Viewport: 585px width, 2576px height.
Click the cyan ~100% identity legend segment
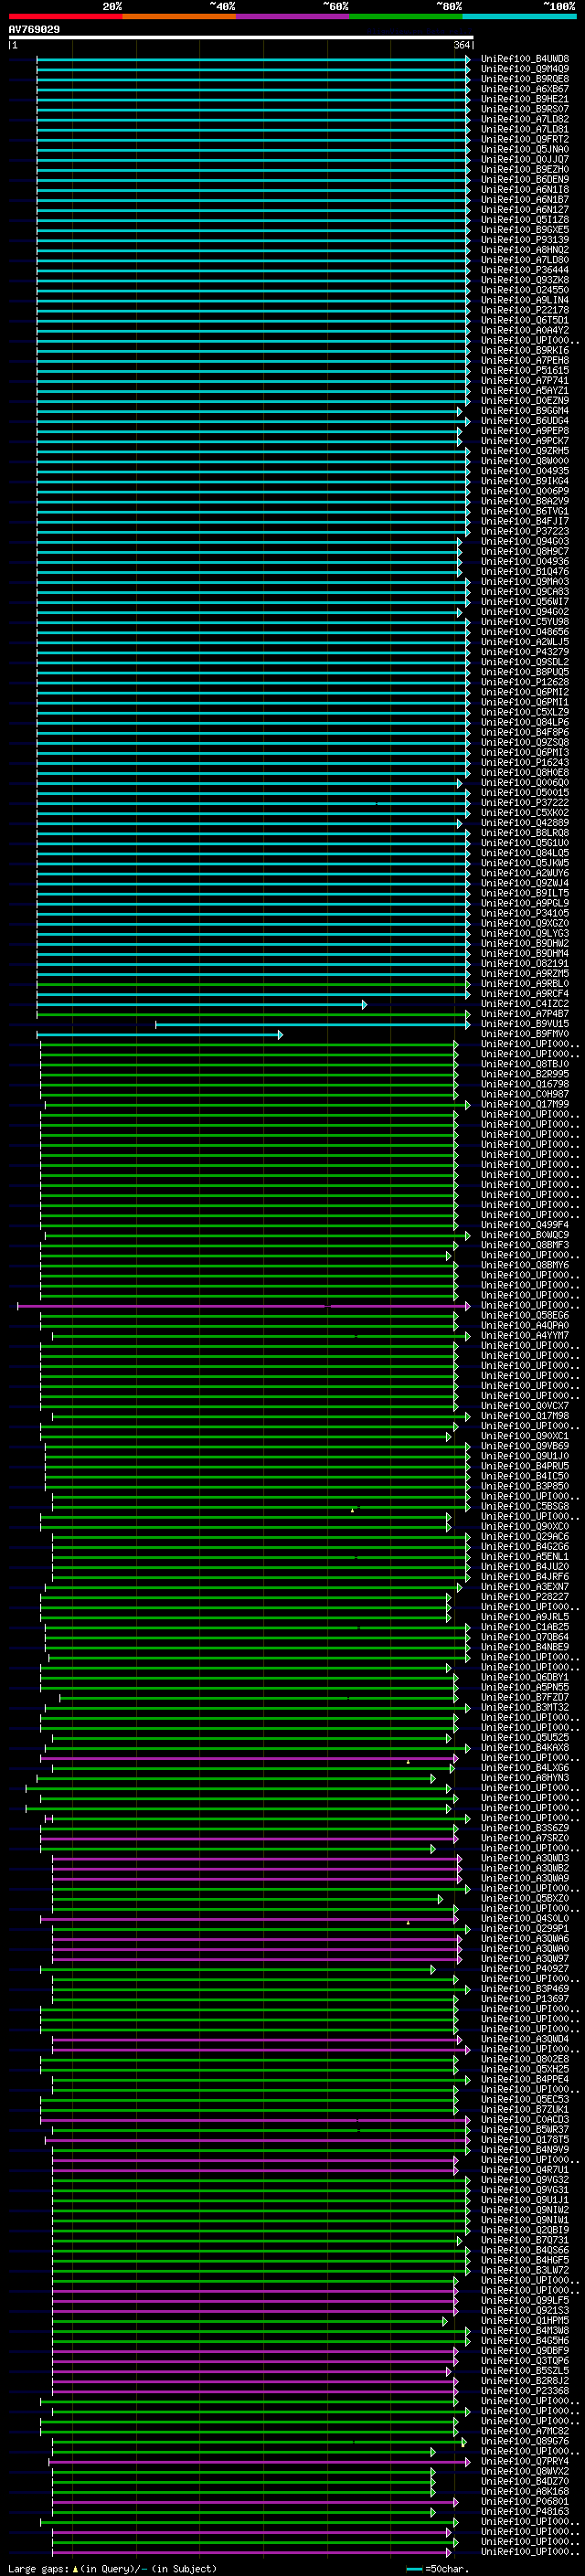(520, 16)
